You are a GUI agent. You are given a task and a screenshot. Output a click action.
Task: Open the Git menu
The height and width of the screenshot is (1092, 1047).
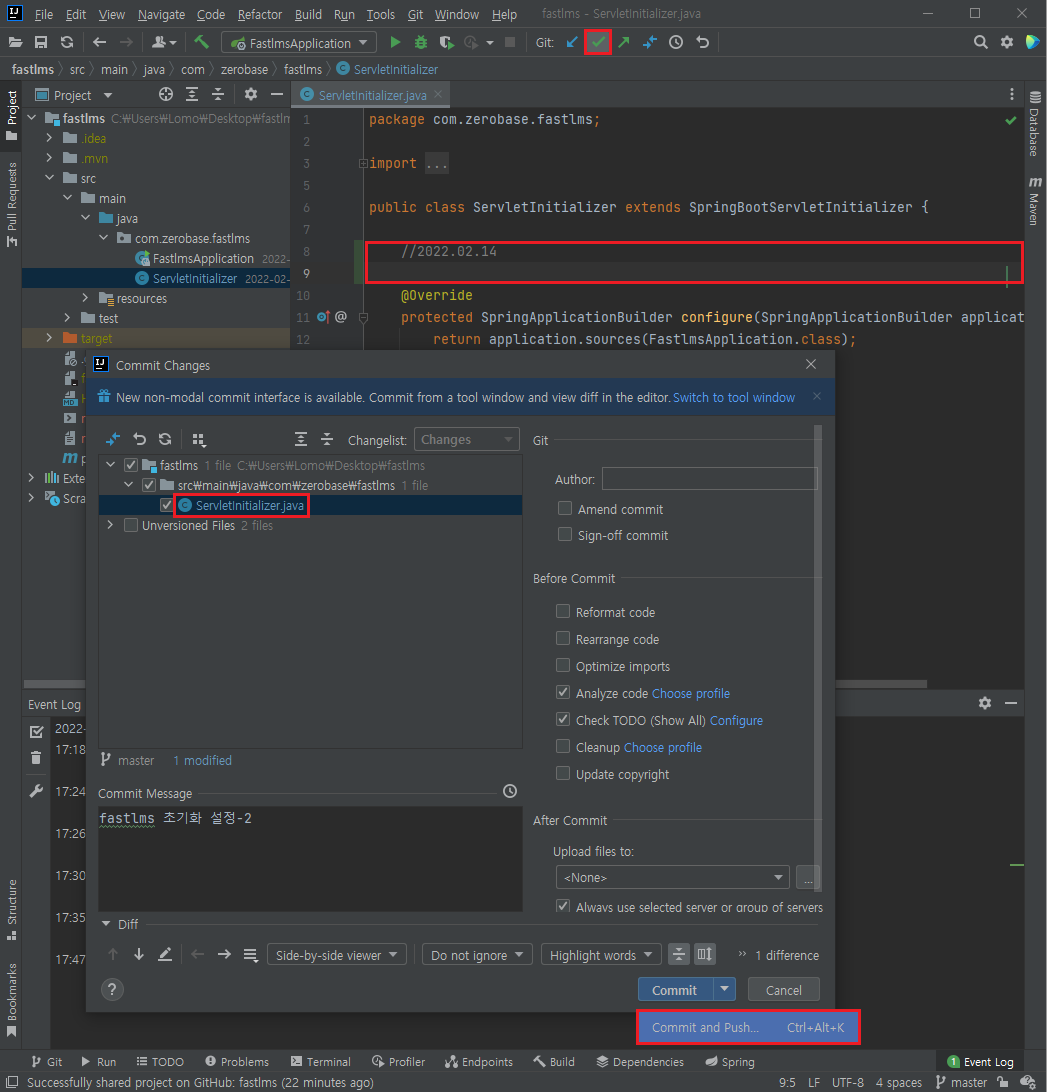coord(415,14)
